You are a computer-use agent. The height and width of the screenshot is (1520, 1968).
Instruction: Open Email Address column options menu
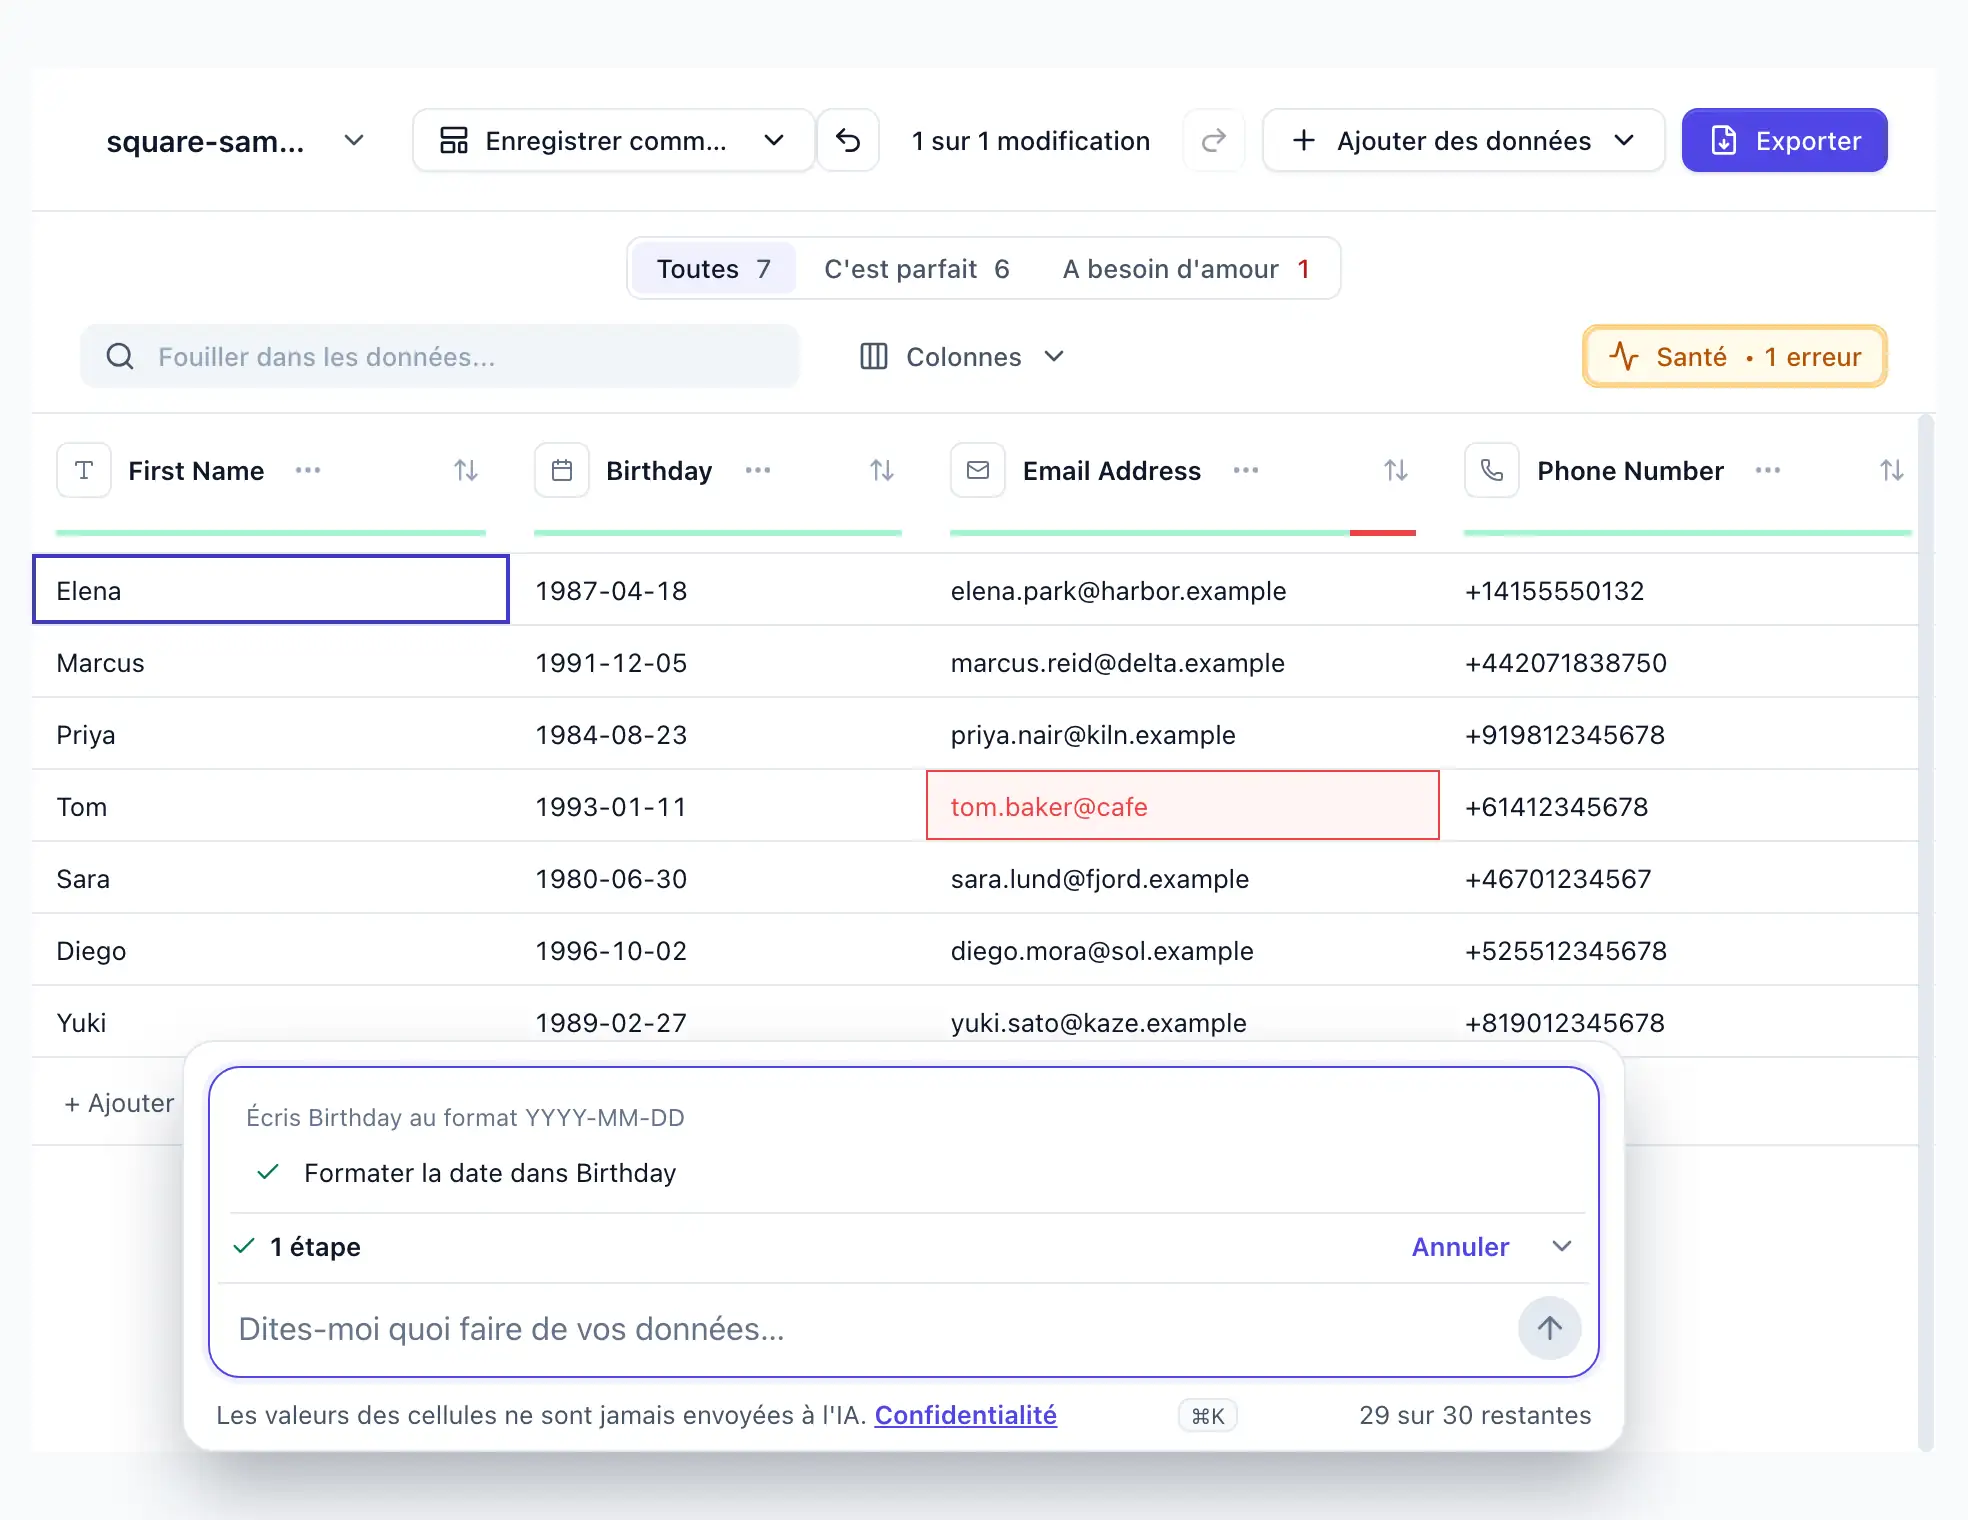tap(1246, 470)
